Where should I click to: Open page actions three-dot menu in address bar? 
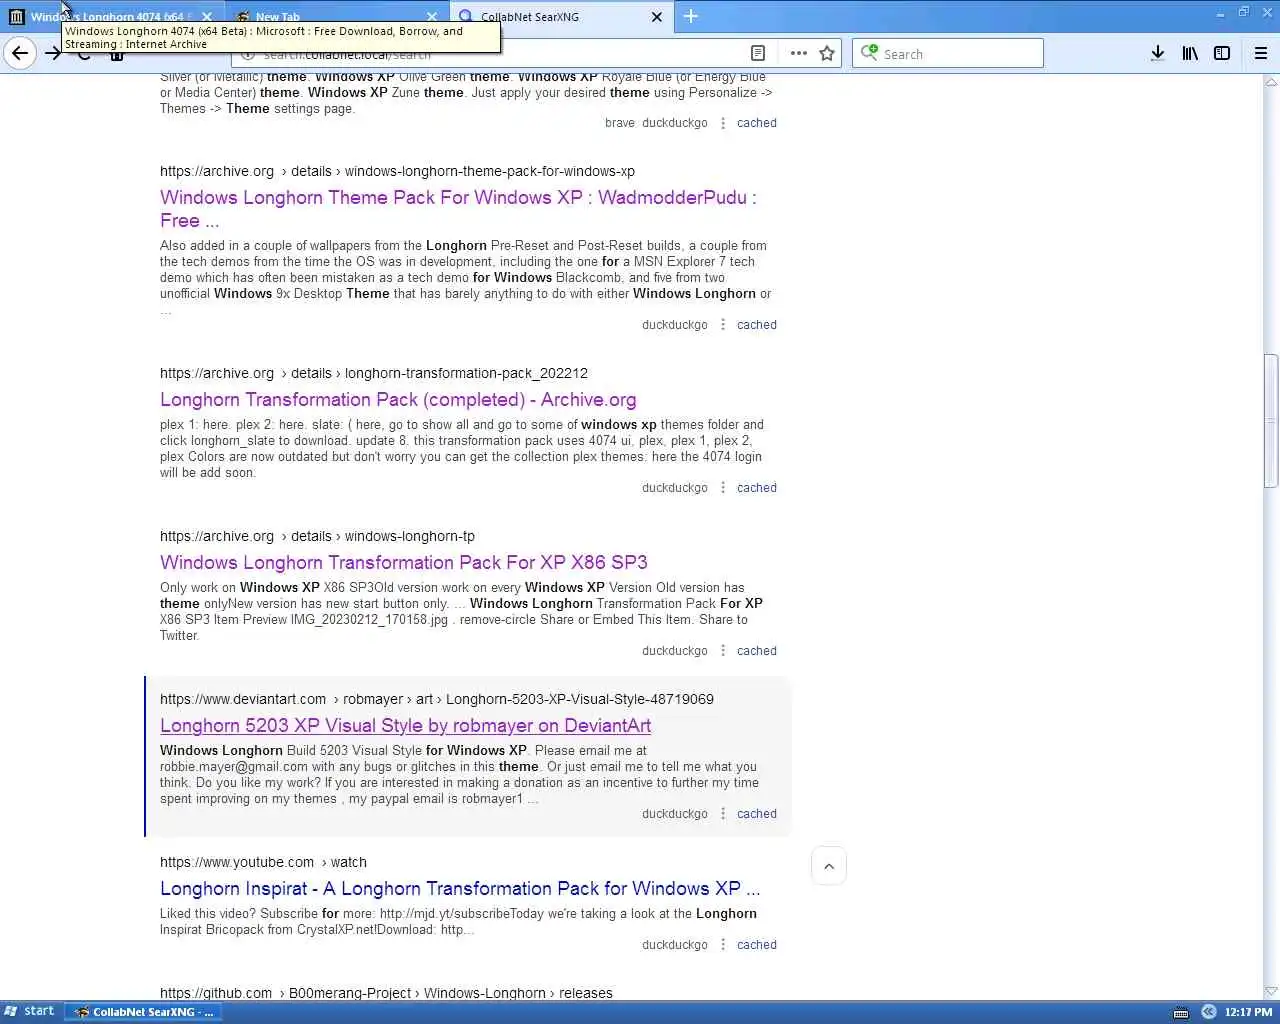(x=798, y=53)
